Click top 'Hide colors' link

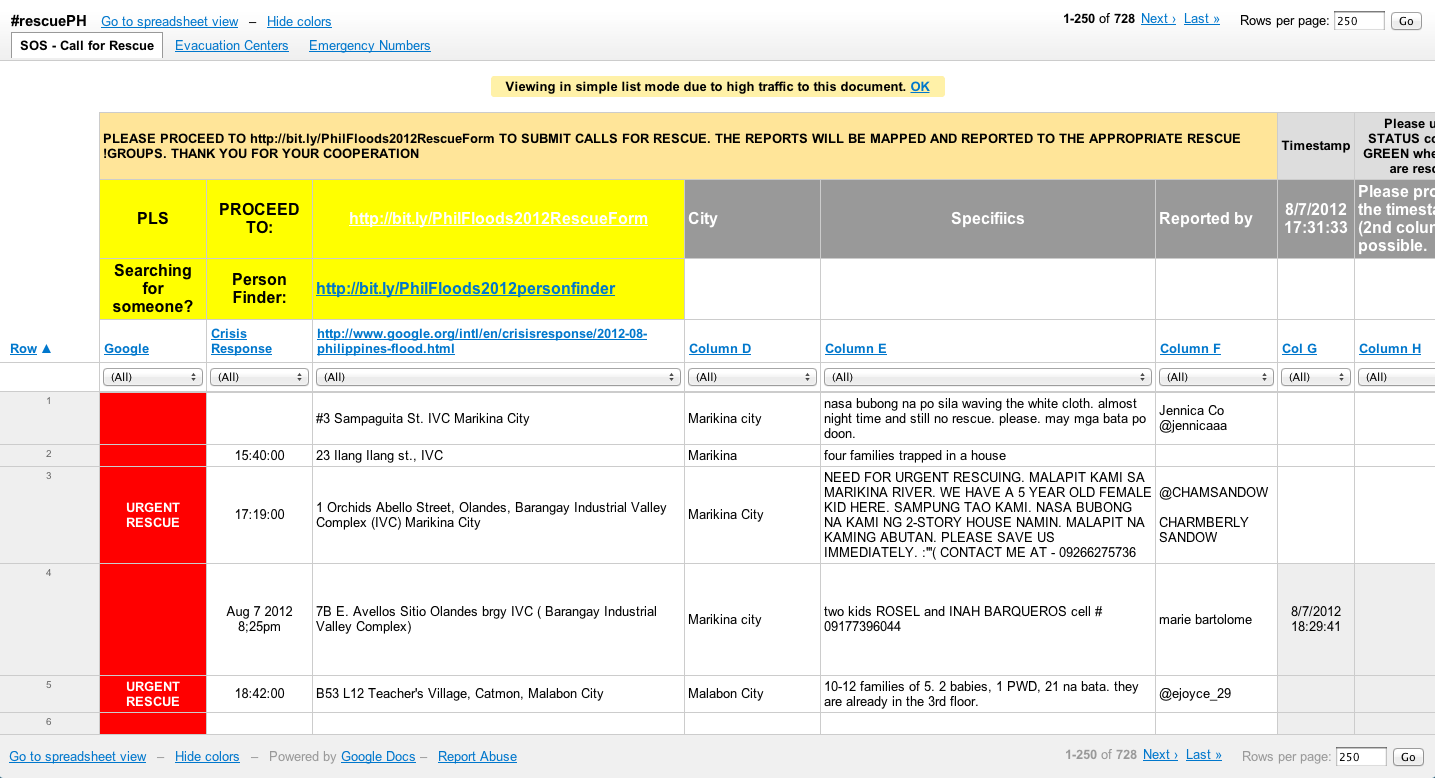299,22
